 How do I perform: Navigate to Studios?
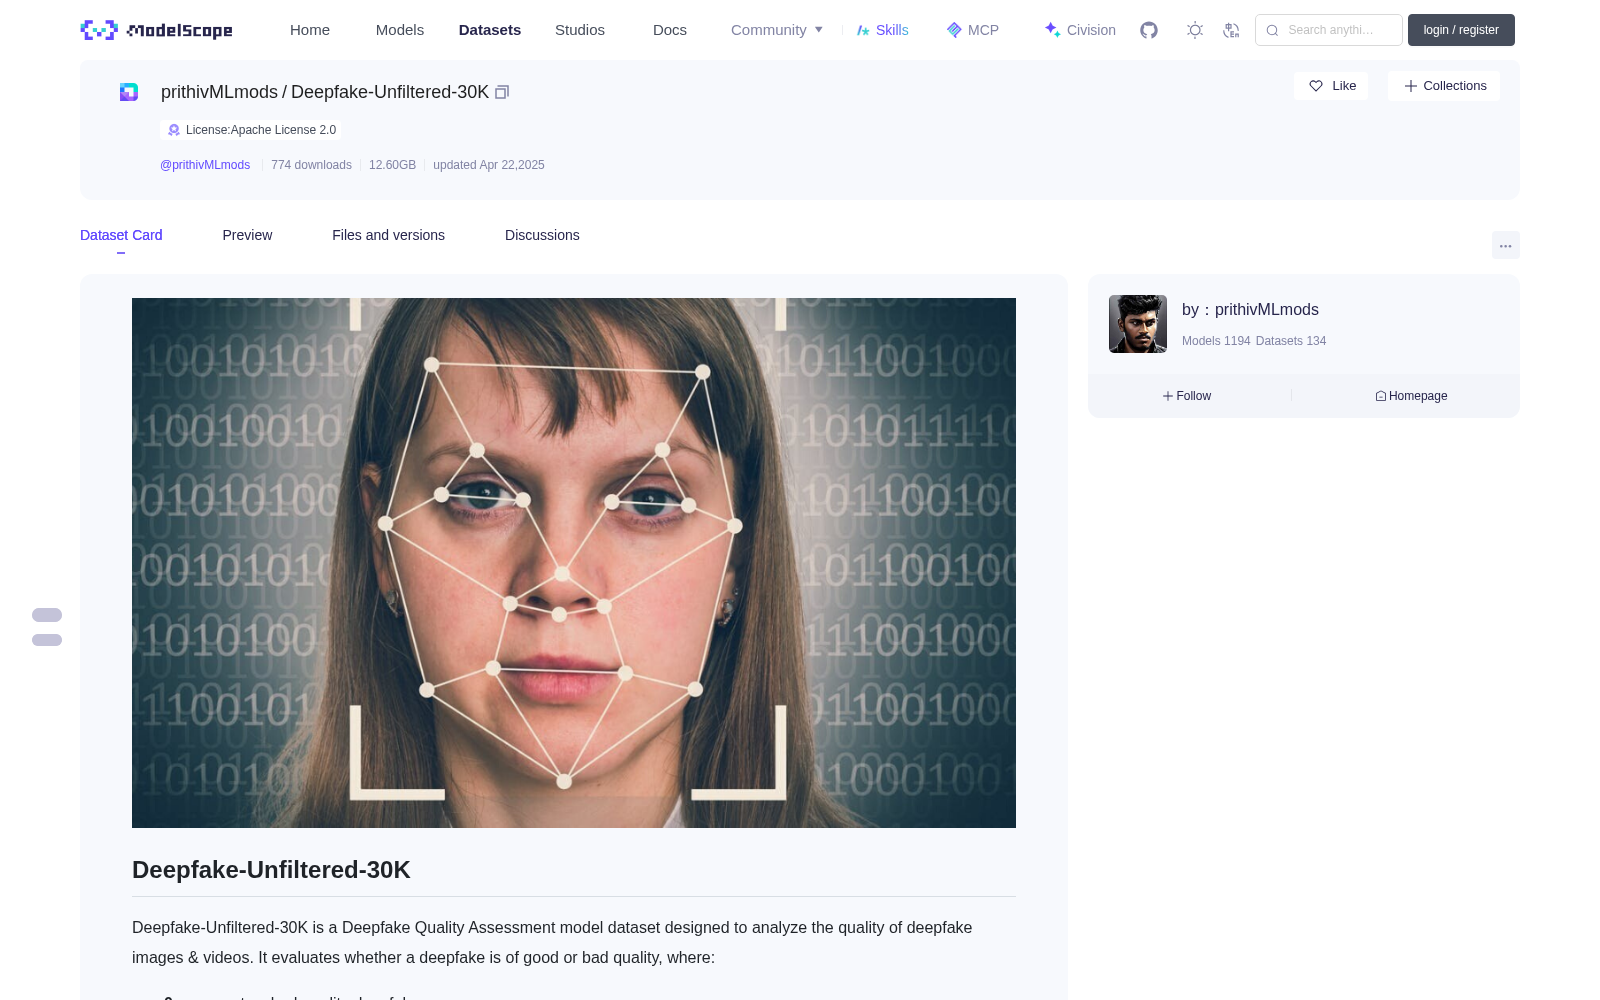point(580,30)
